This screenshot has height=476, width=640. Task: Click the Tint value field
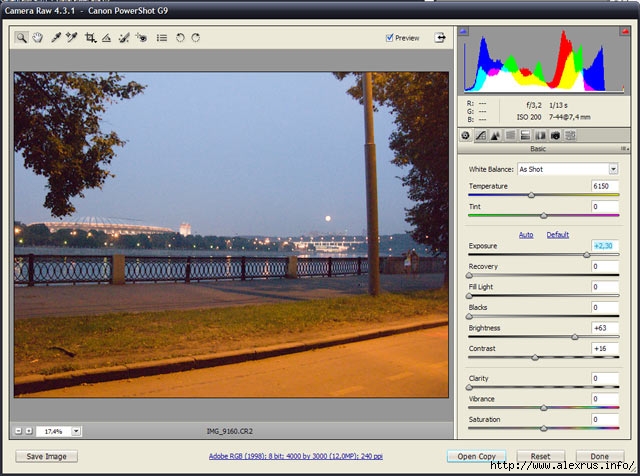point(604,207)
